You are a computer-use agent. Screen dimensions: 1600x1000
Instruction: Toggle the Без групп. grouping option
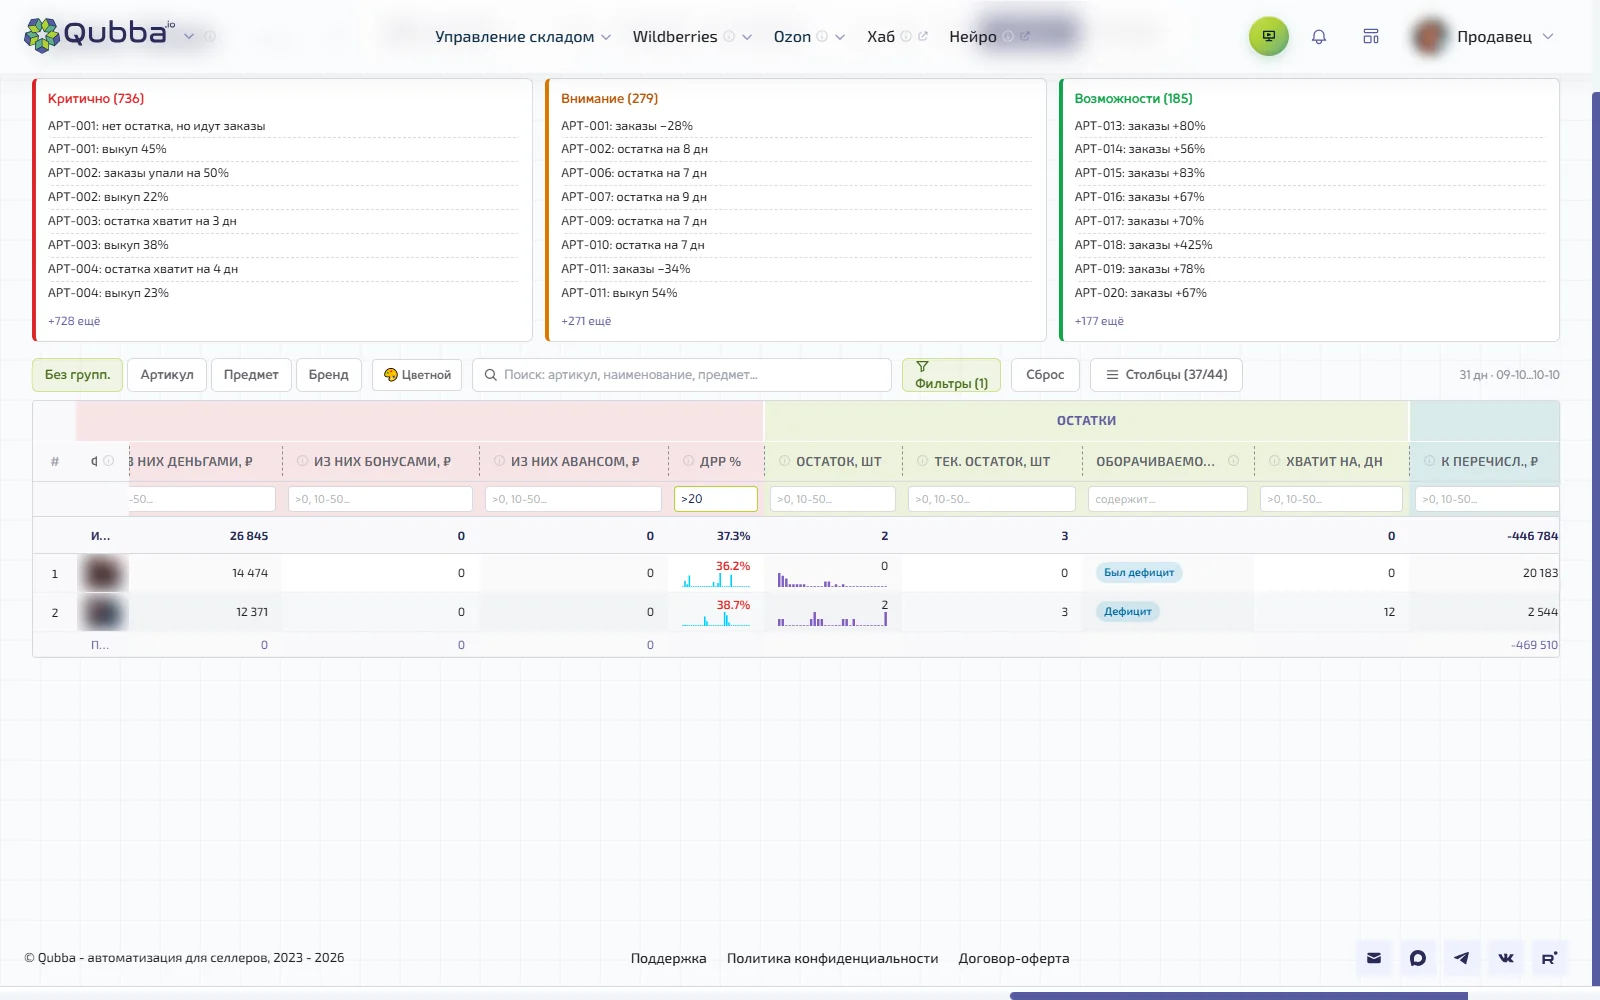tap(77, 375)
